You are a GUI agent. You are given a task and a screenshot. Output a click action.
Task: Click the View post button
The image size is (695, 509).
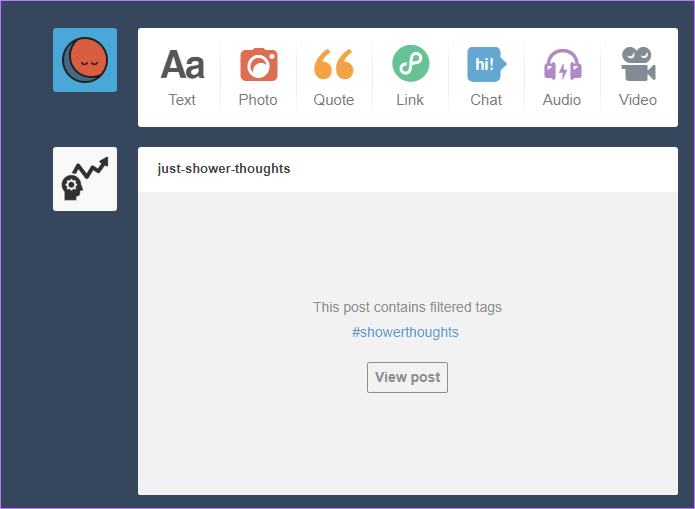click(407, 377)
